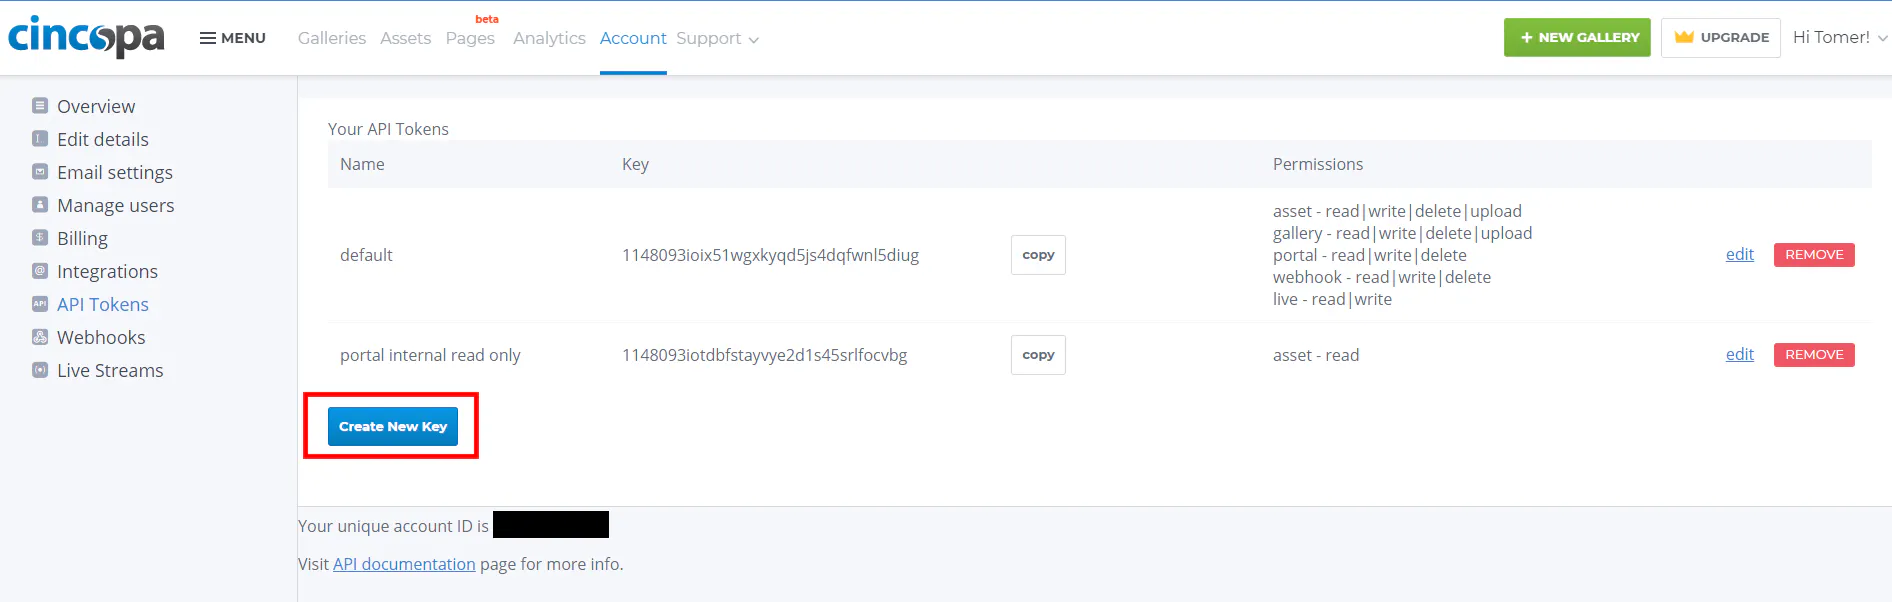Open the Analytics tab
The width and height of the screenshot is (1892, 602).
(x=549, y=38)
